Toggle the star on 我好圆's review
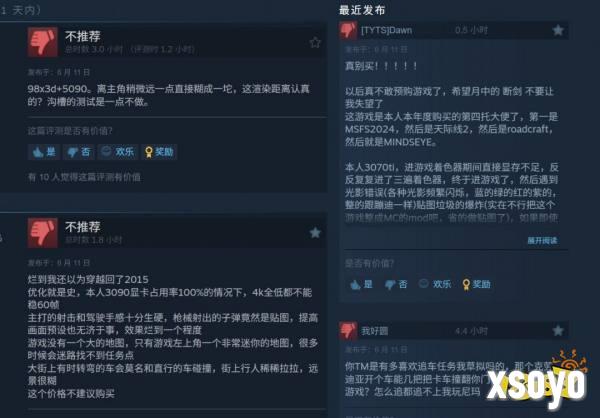 [558, 330]
